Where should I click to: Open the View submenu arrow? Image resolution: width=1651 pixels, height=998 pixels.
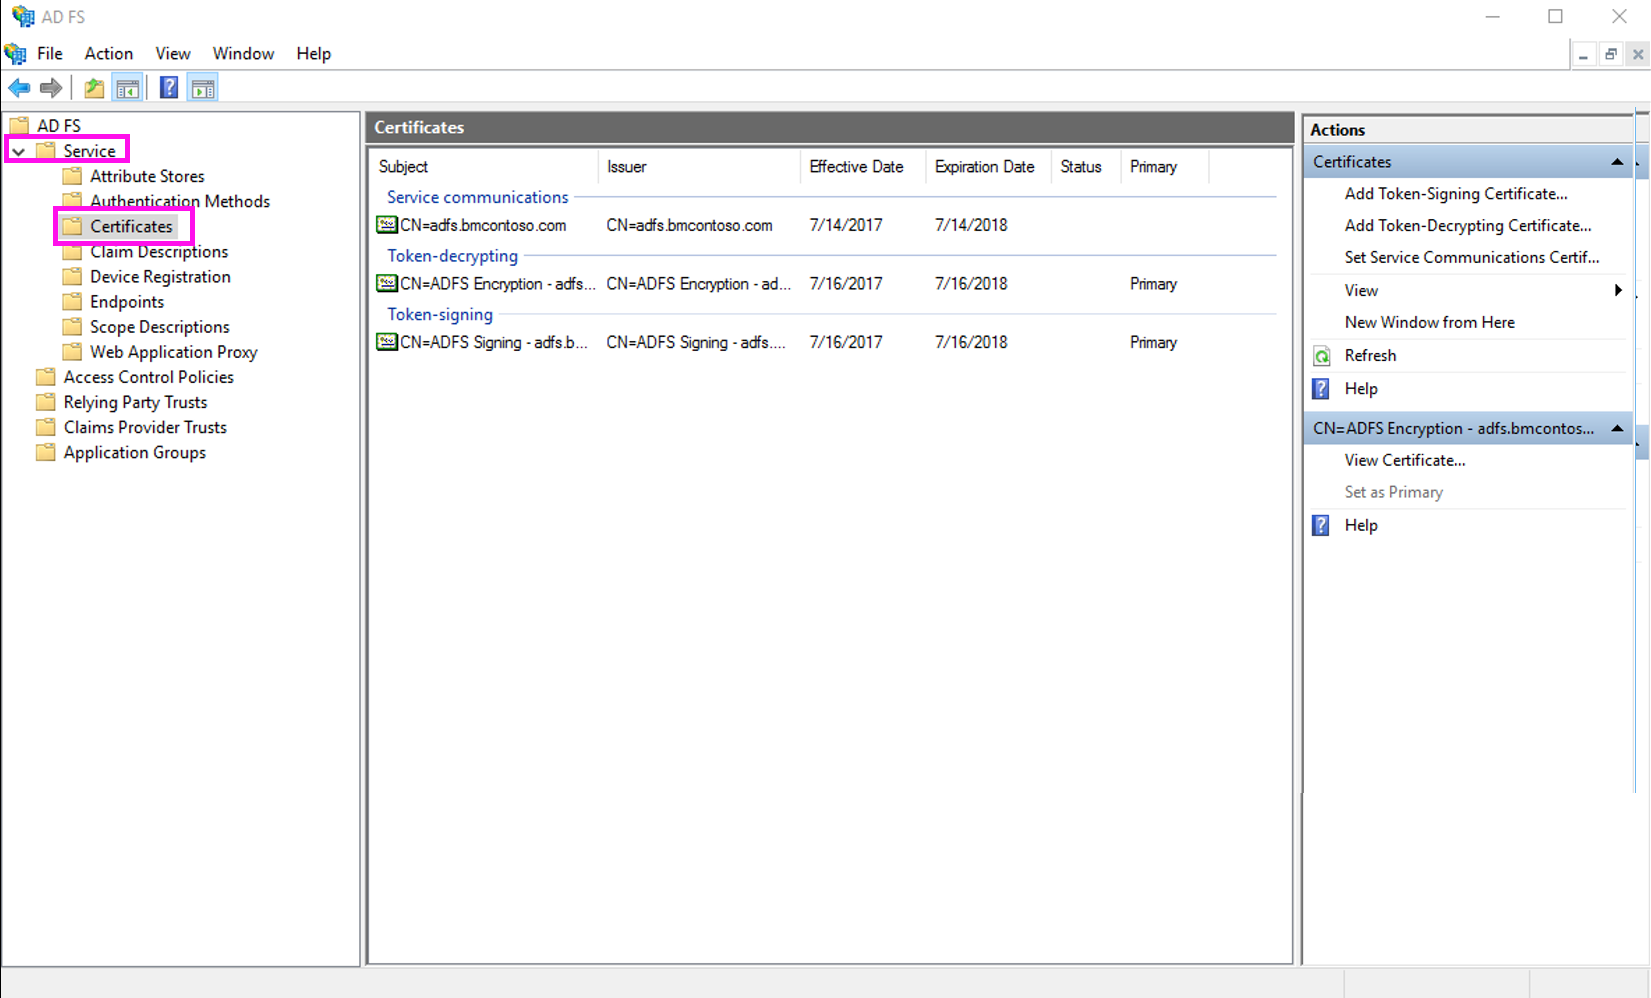coord(1618,290)
